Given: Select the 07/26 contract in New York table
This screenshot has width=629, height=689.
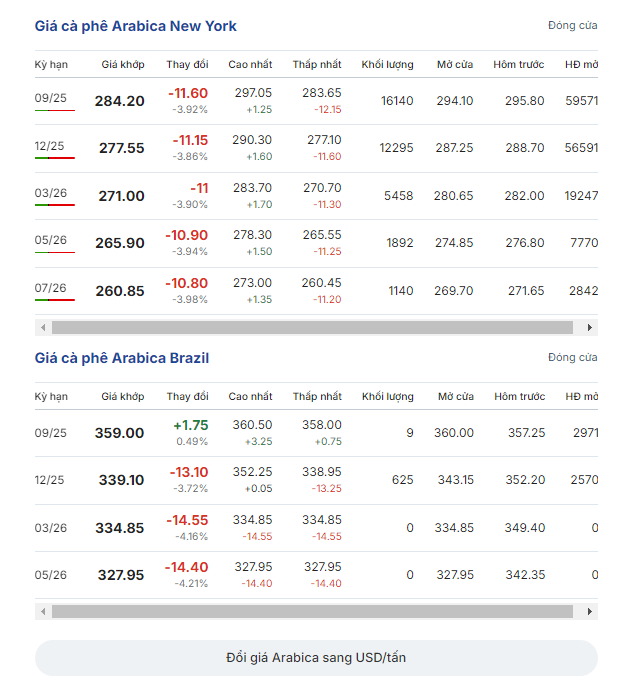Looking at the screenshot, I should [x=51, y=288].
